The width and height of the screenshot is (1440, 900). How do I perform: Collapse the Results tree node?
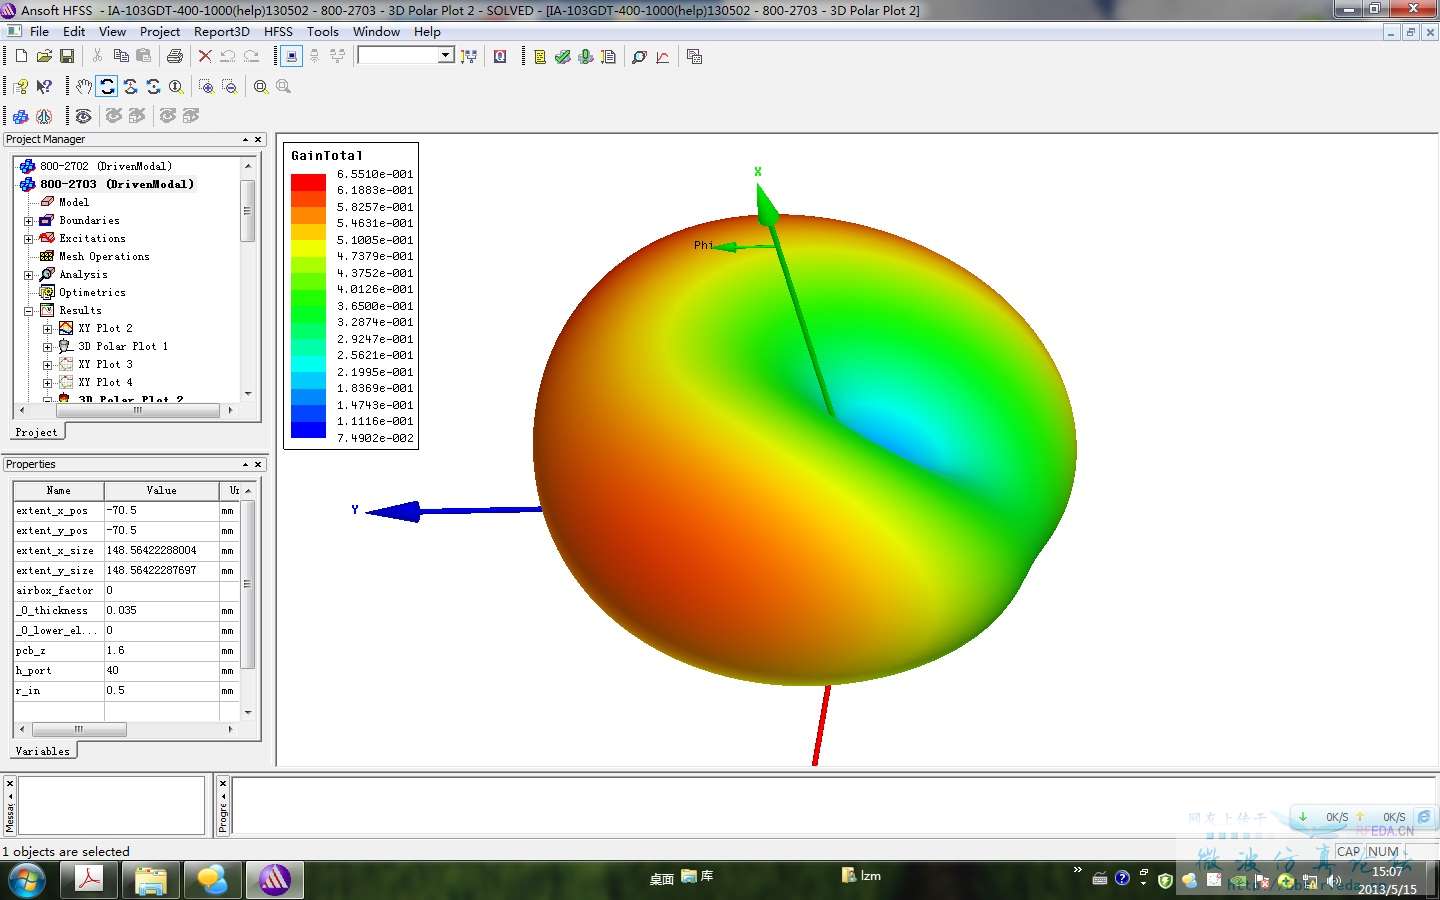[x=29, y=311]
